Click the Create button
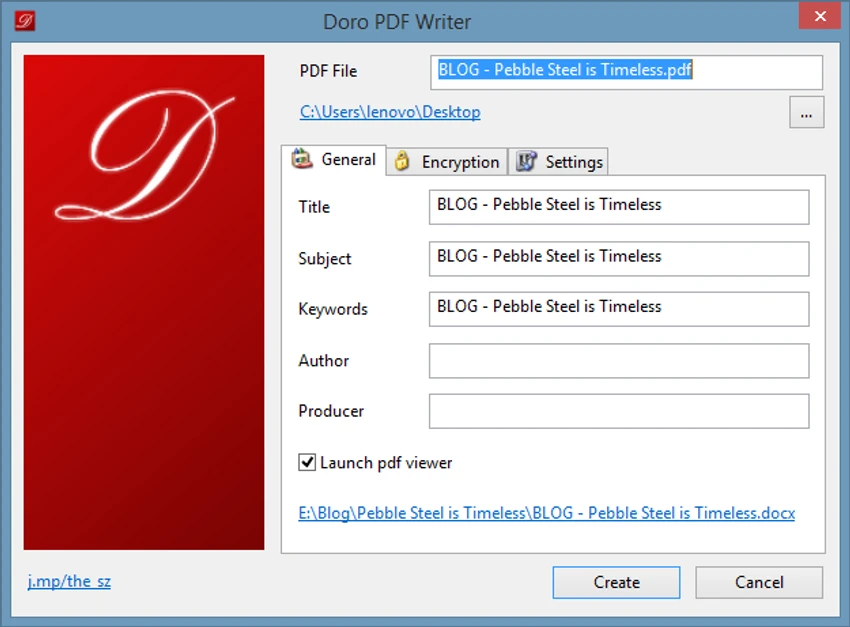Viewport: 850px width, 627px height. point(616,583)
